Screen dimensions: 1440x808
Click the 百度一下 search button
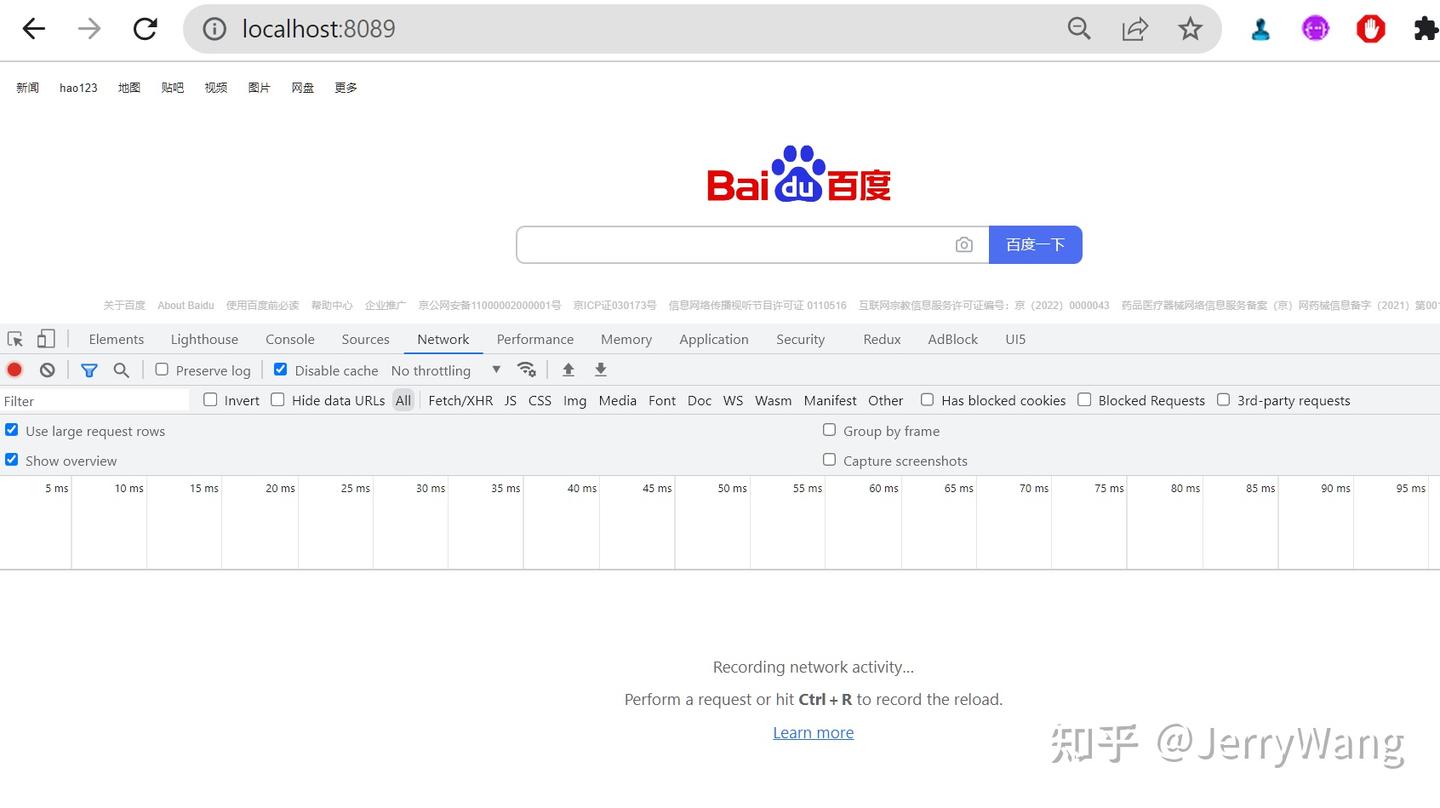(x=1035, y=245)
